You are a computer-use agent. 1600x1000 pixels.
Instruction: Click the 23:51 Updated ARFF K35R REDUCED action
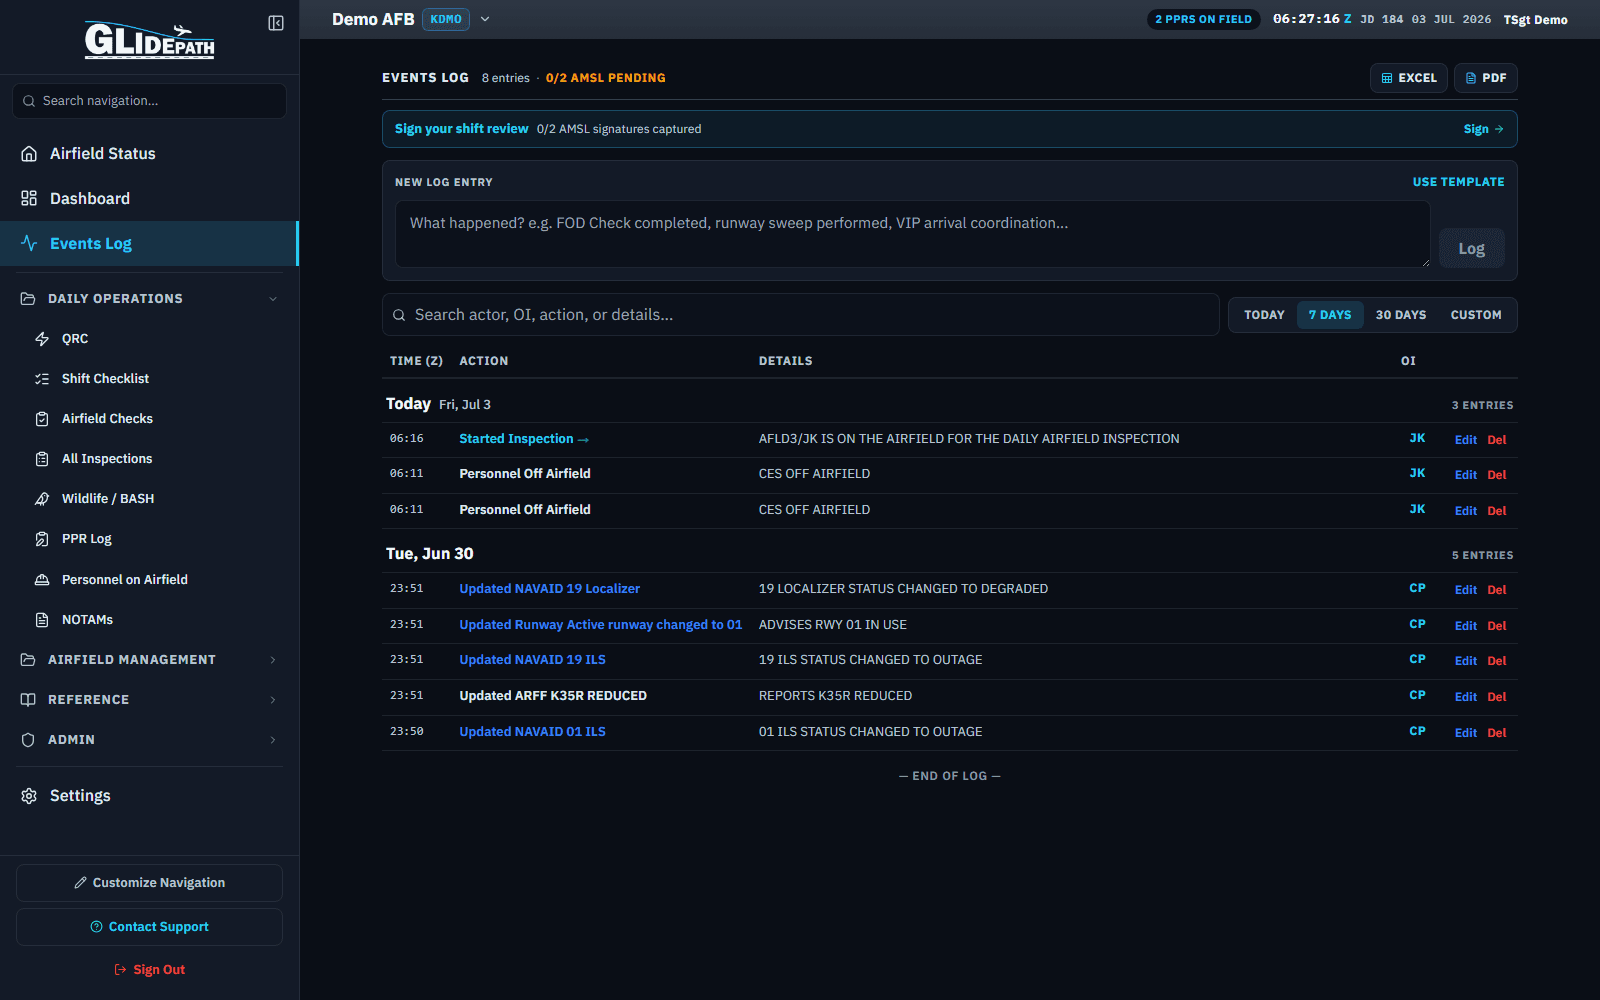click(x=553, y=696)
